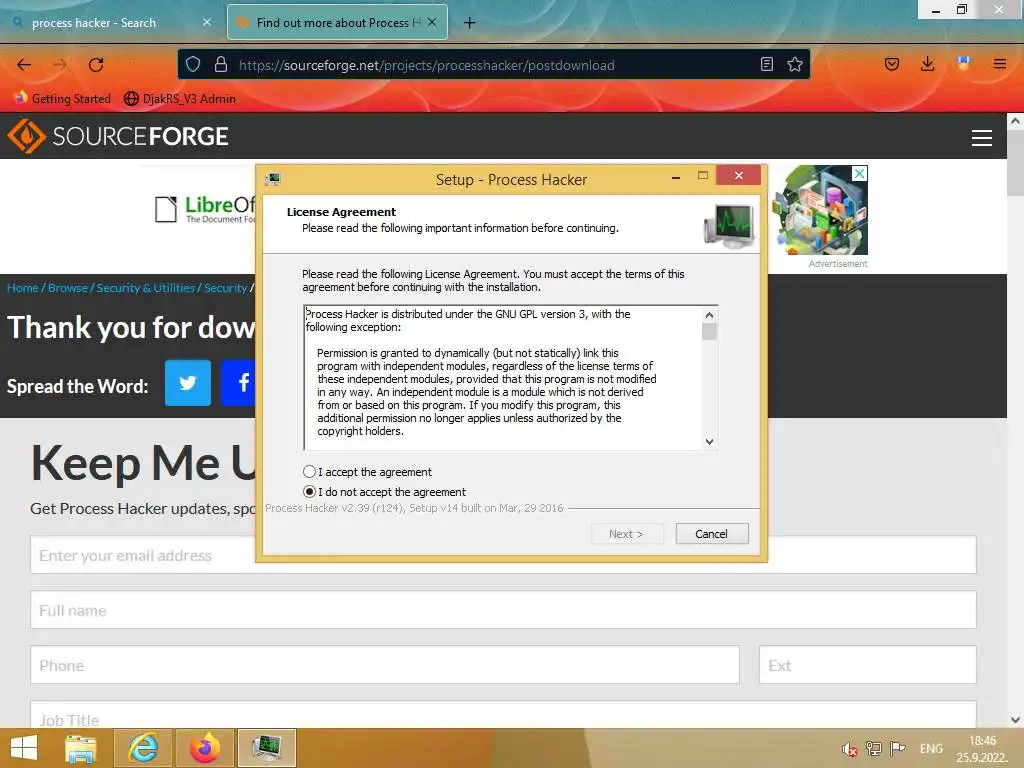Click the Browse breadcrumb link

67,288
